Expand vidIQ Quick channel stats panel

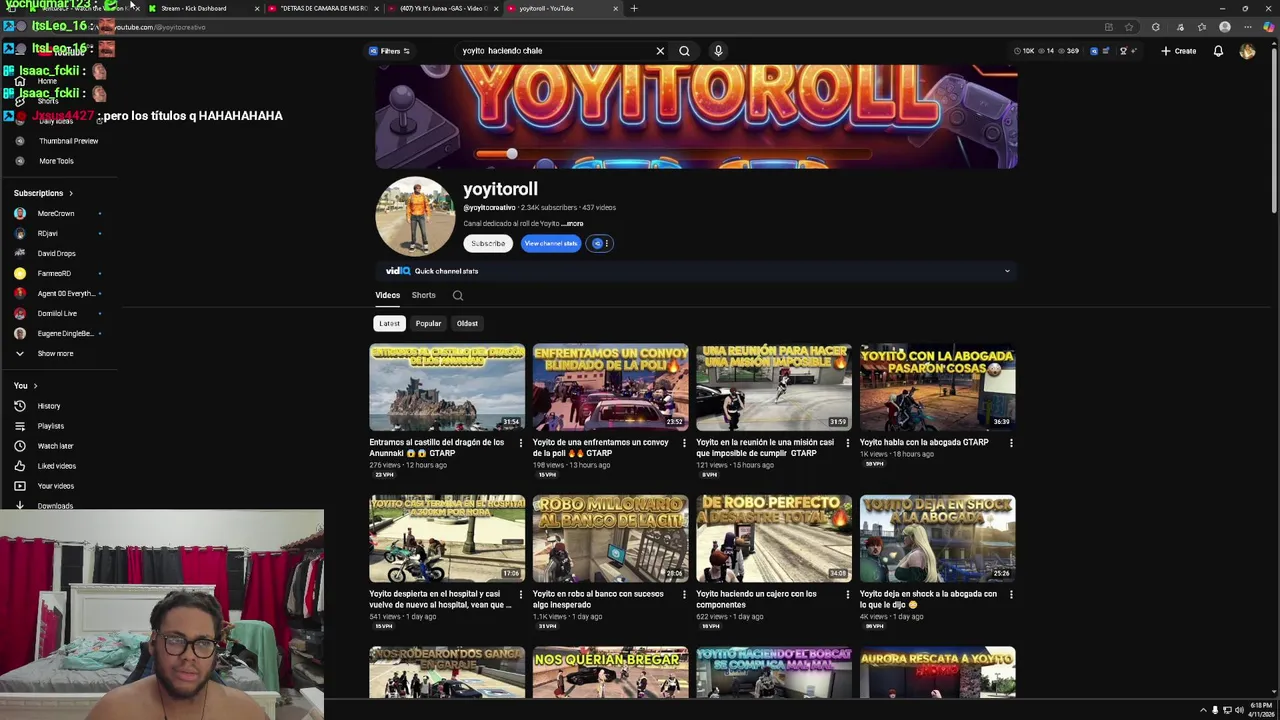coord(1007,271)
